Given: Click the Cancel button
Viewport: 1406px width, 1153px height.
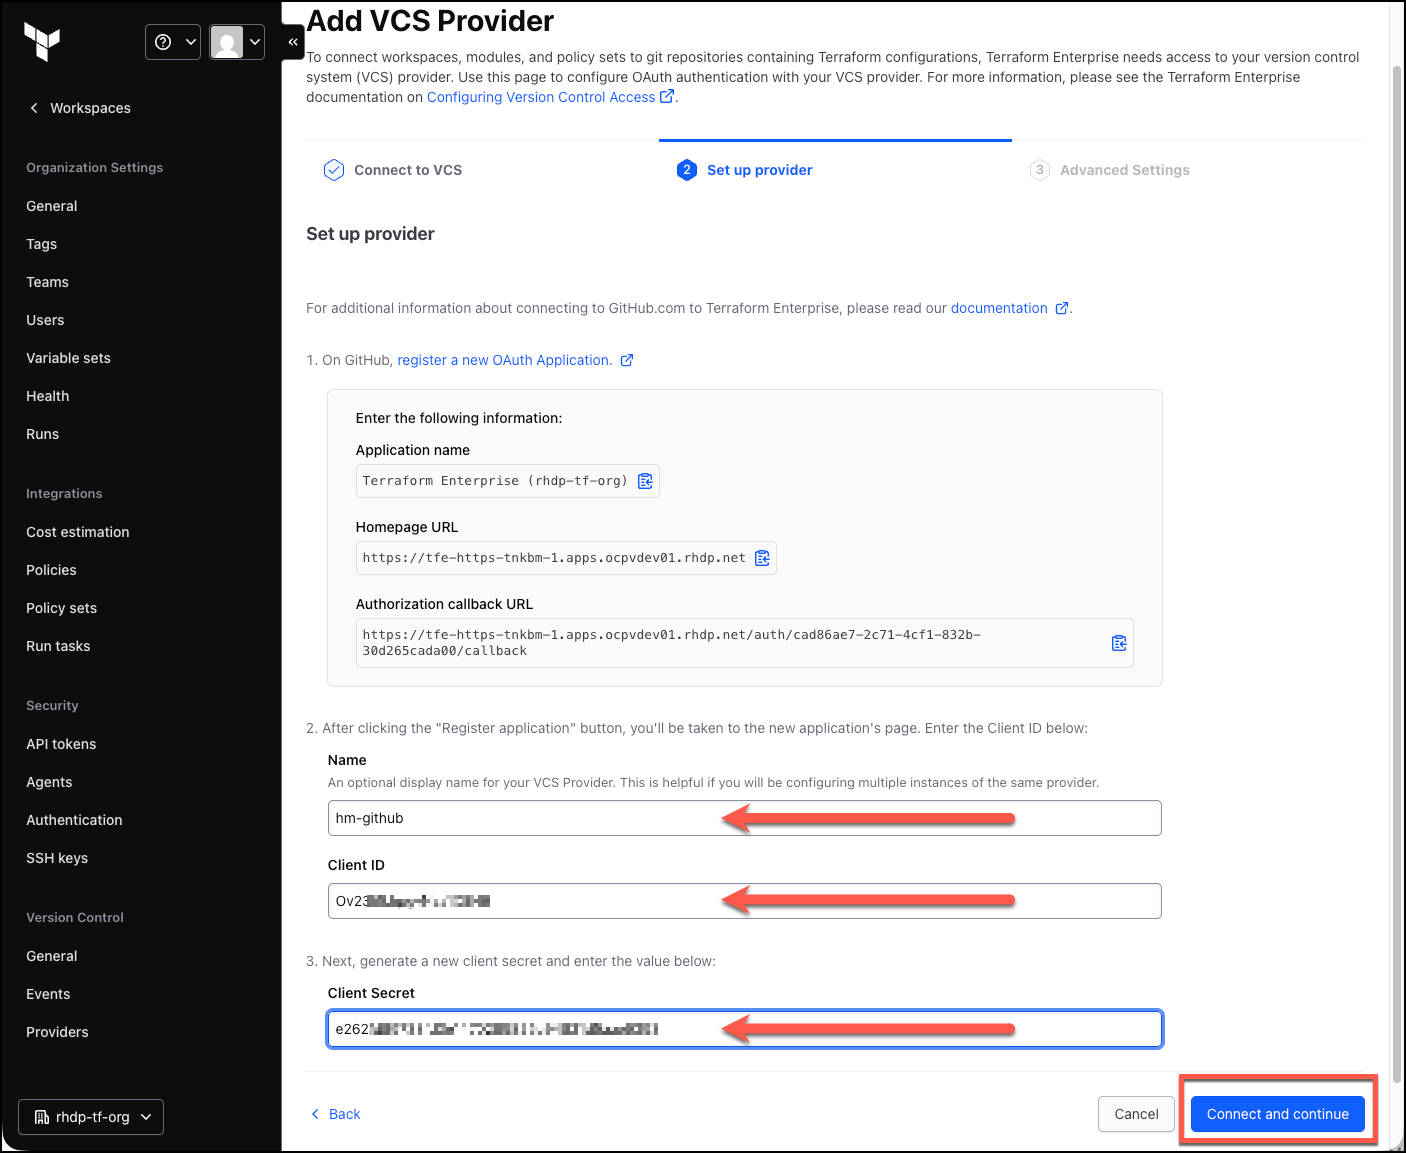Looking at the screenshot, I should [x=1136, y=1114].
